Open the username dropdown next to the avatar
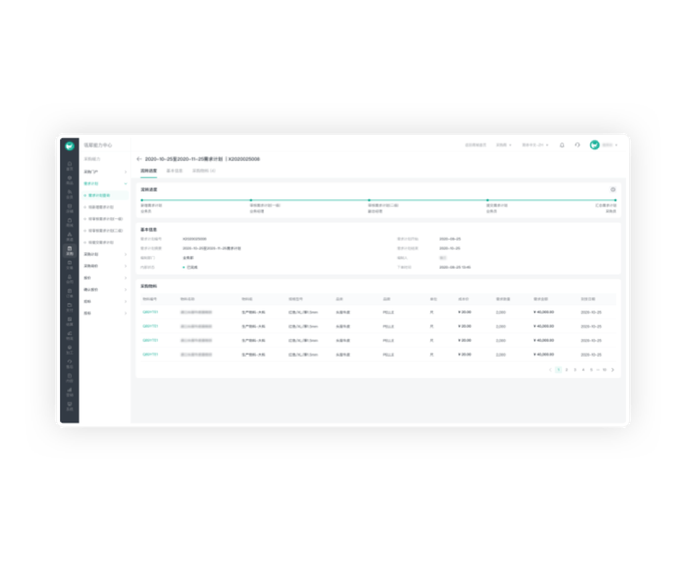 click(x=609, y=145)
